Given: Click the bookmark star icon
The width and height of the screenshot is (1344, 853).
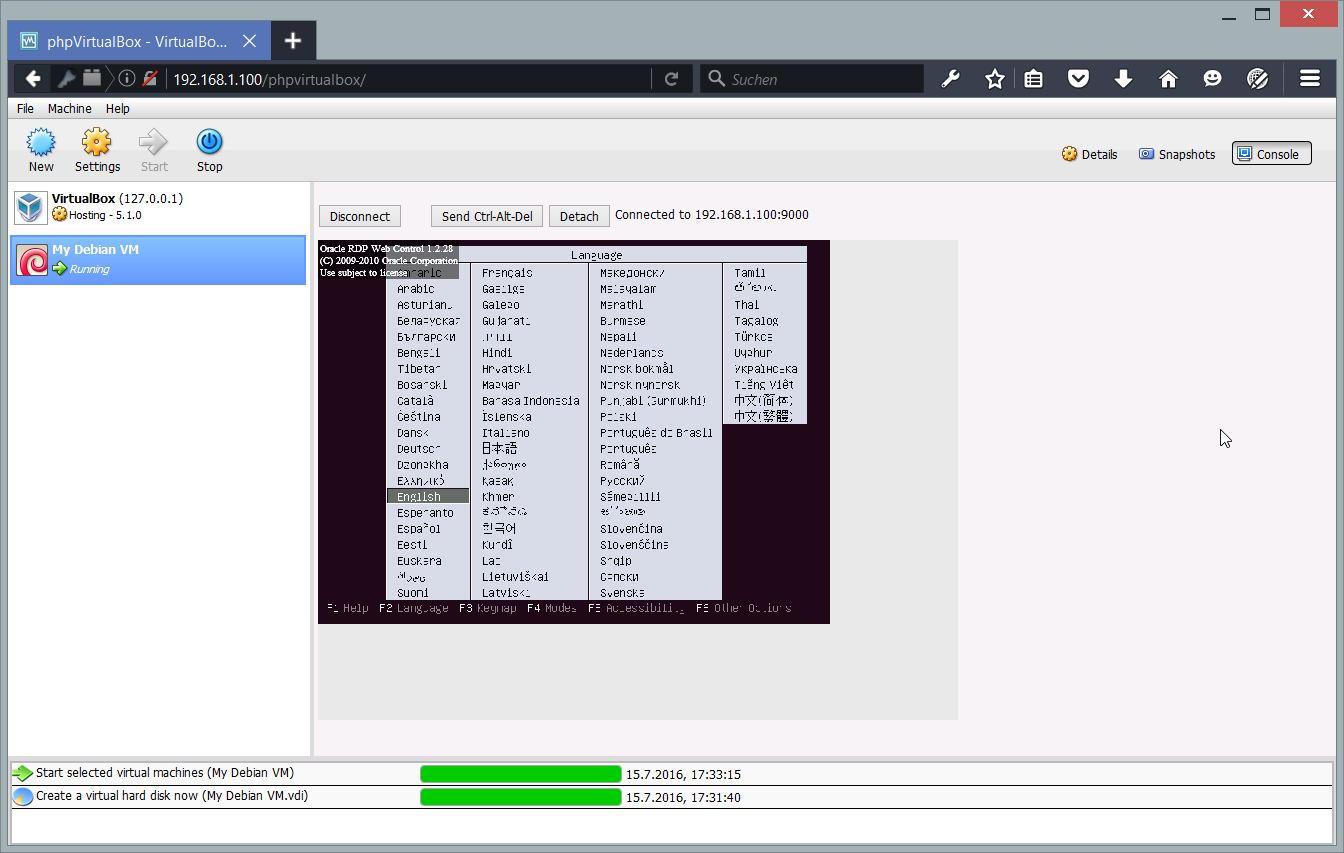Looking at the screenshot, I should click(x=994, y=79).
